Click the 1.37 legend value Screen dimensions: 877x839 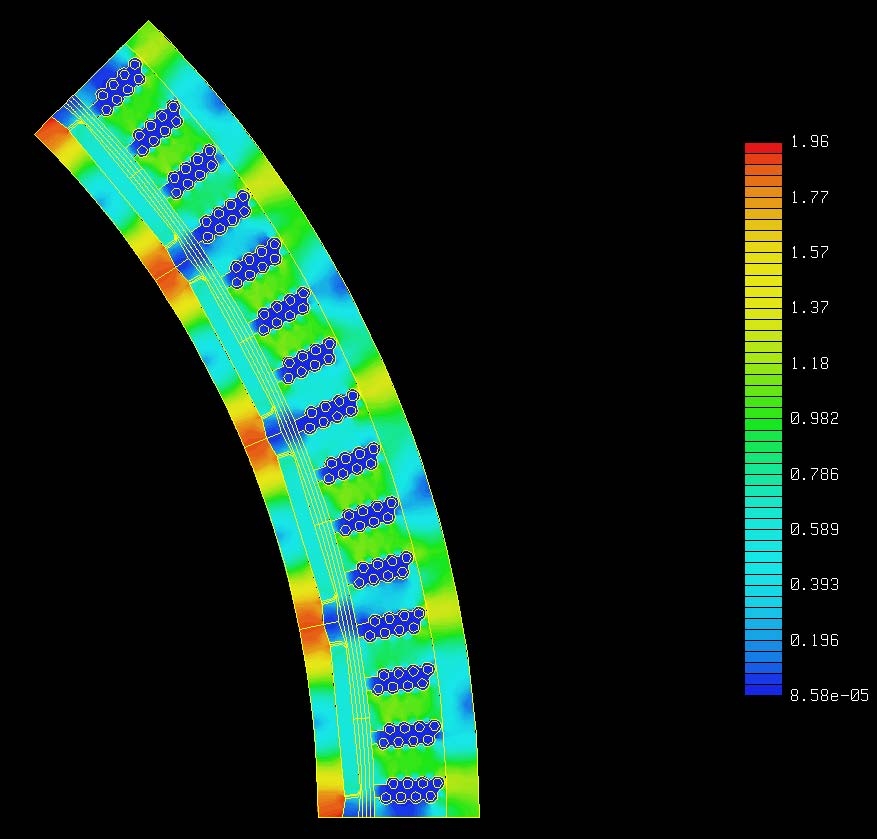pos(809,308)
